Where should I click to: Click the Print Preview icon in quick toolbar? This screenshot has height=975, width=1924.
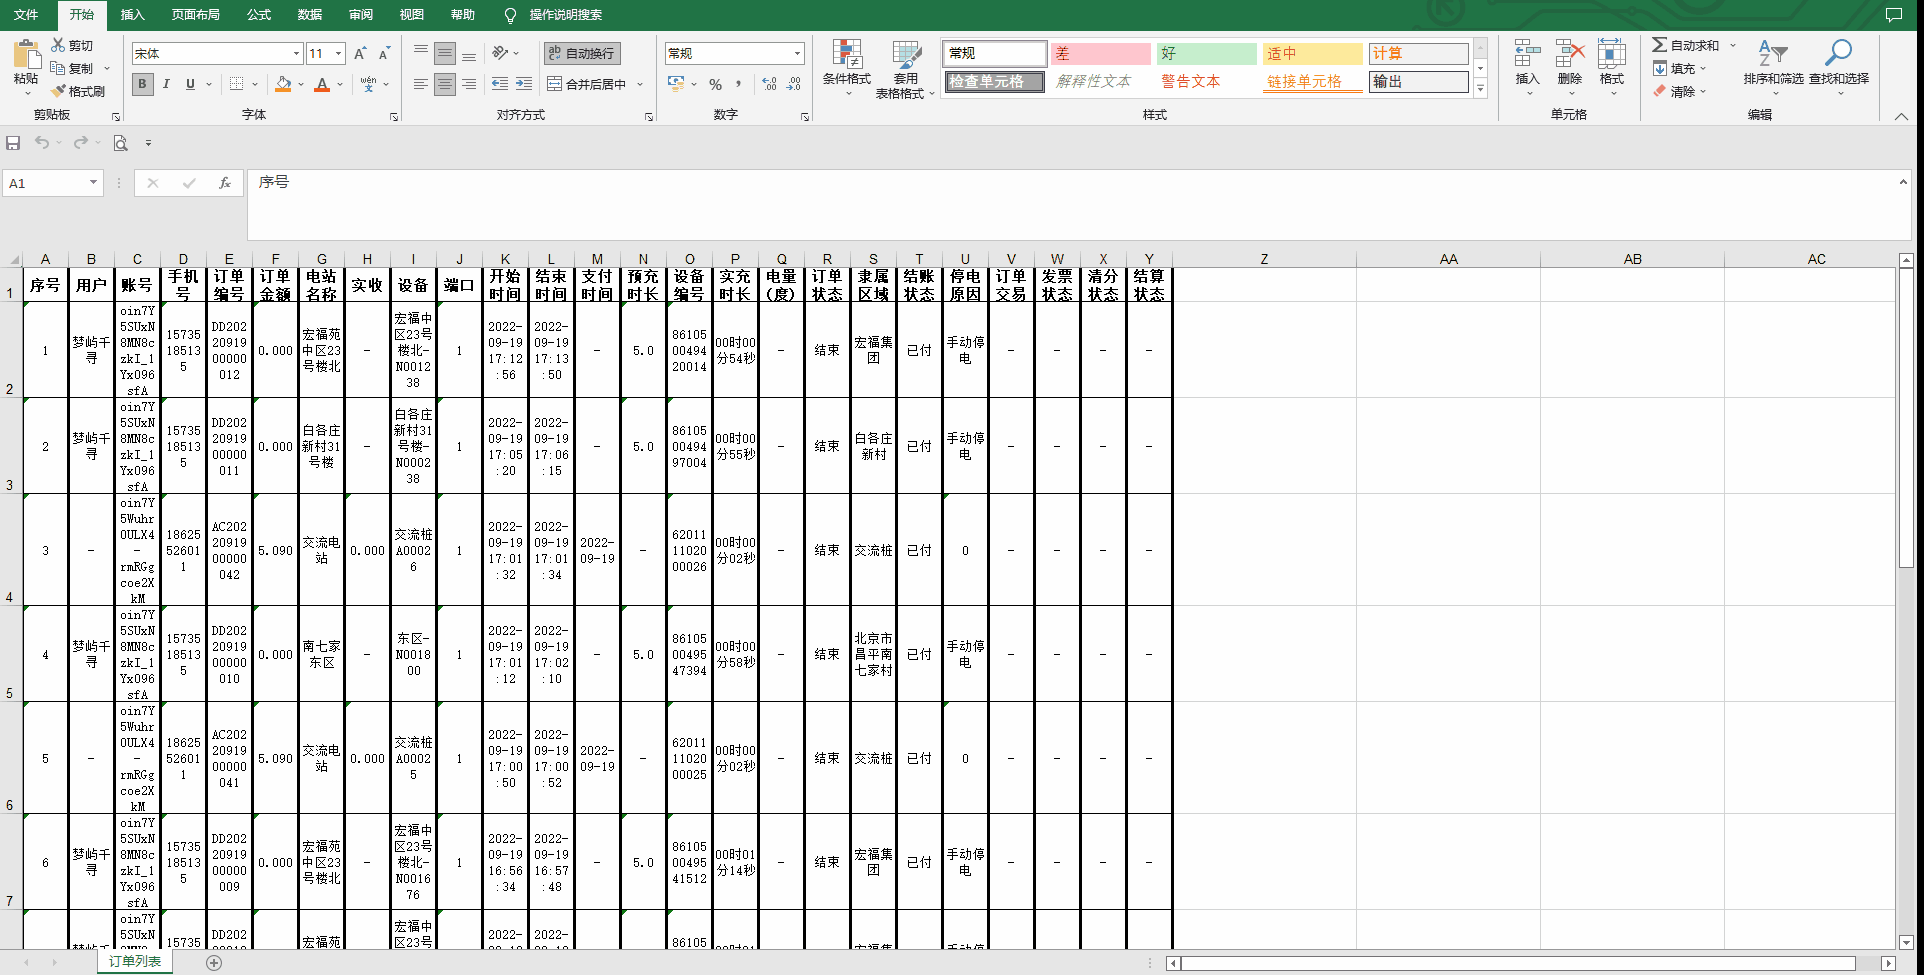pyautogui.click(x=120, y=143)
